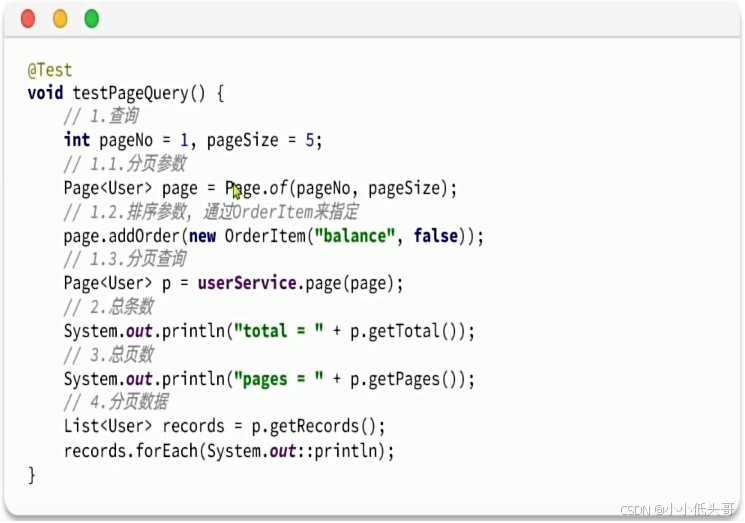
Task: Click the comment mentioning OrderItem
Action: [x=211, y=212]
